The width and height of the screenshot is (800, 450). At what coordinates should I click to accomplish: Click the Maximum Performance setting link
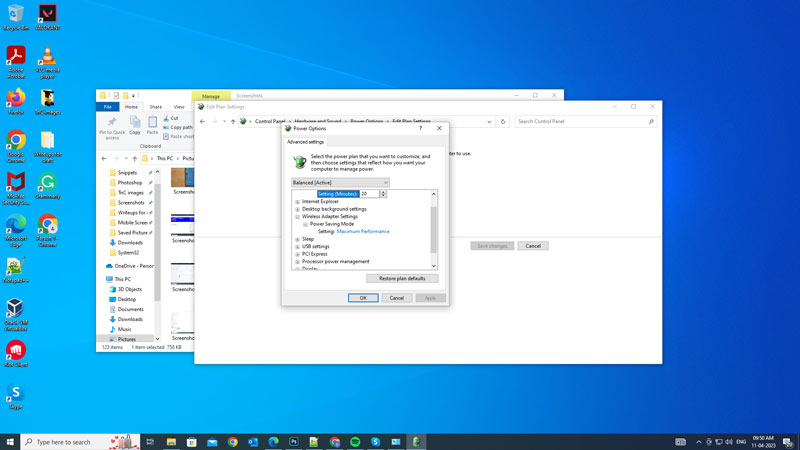pyautogui.click(x=363, y=232)
